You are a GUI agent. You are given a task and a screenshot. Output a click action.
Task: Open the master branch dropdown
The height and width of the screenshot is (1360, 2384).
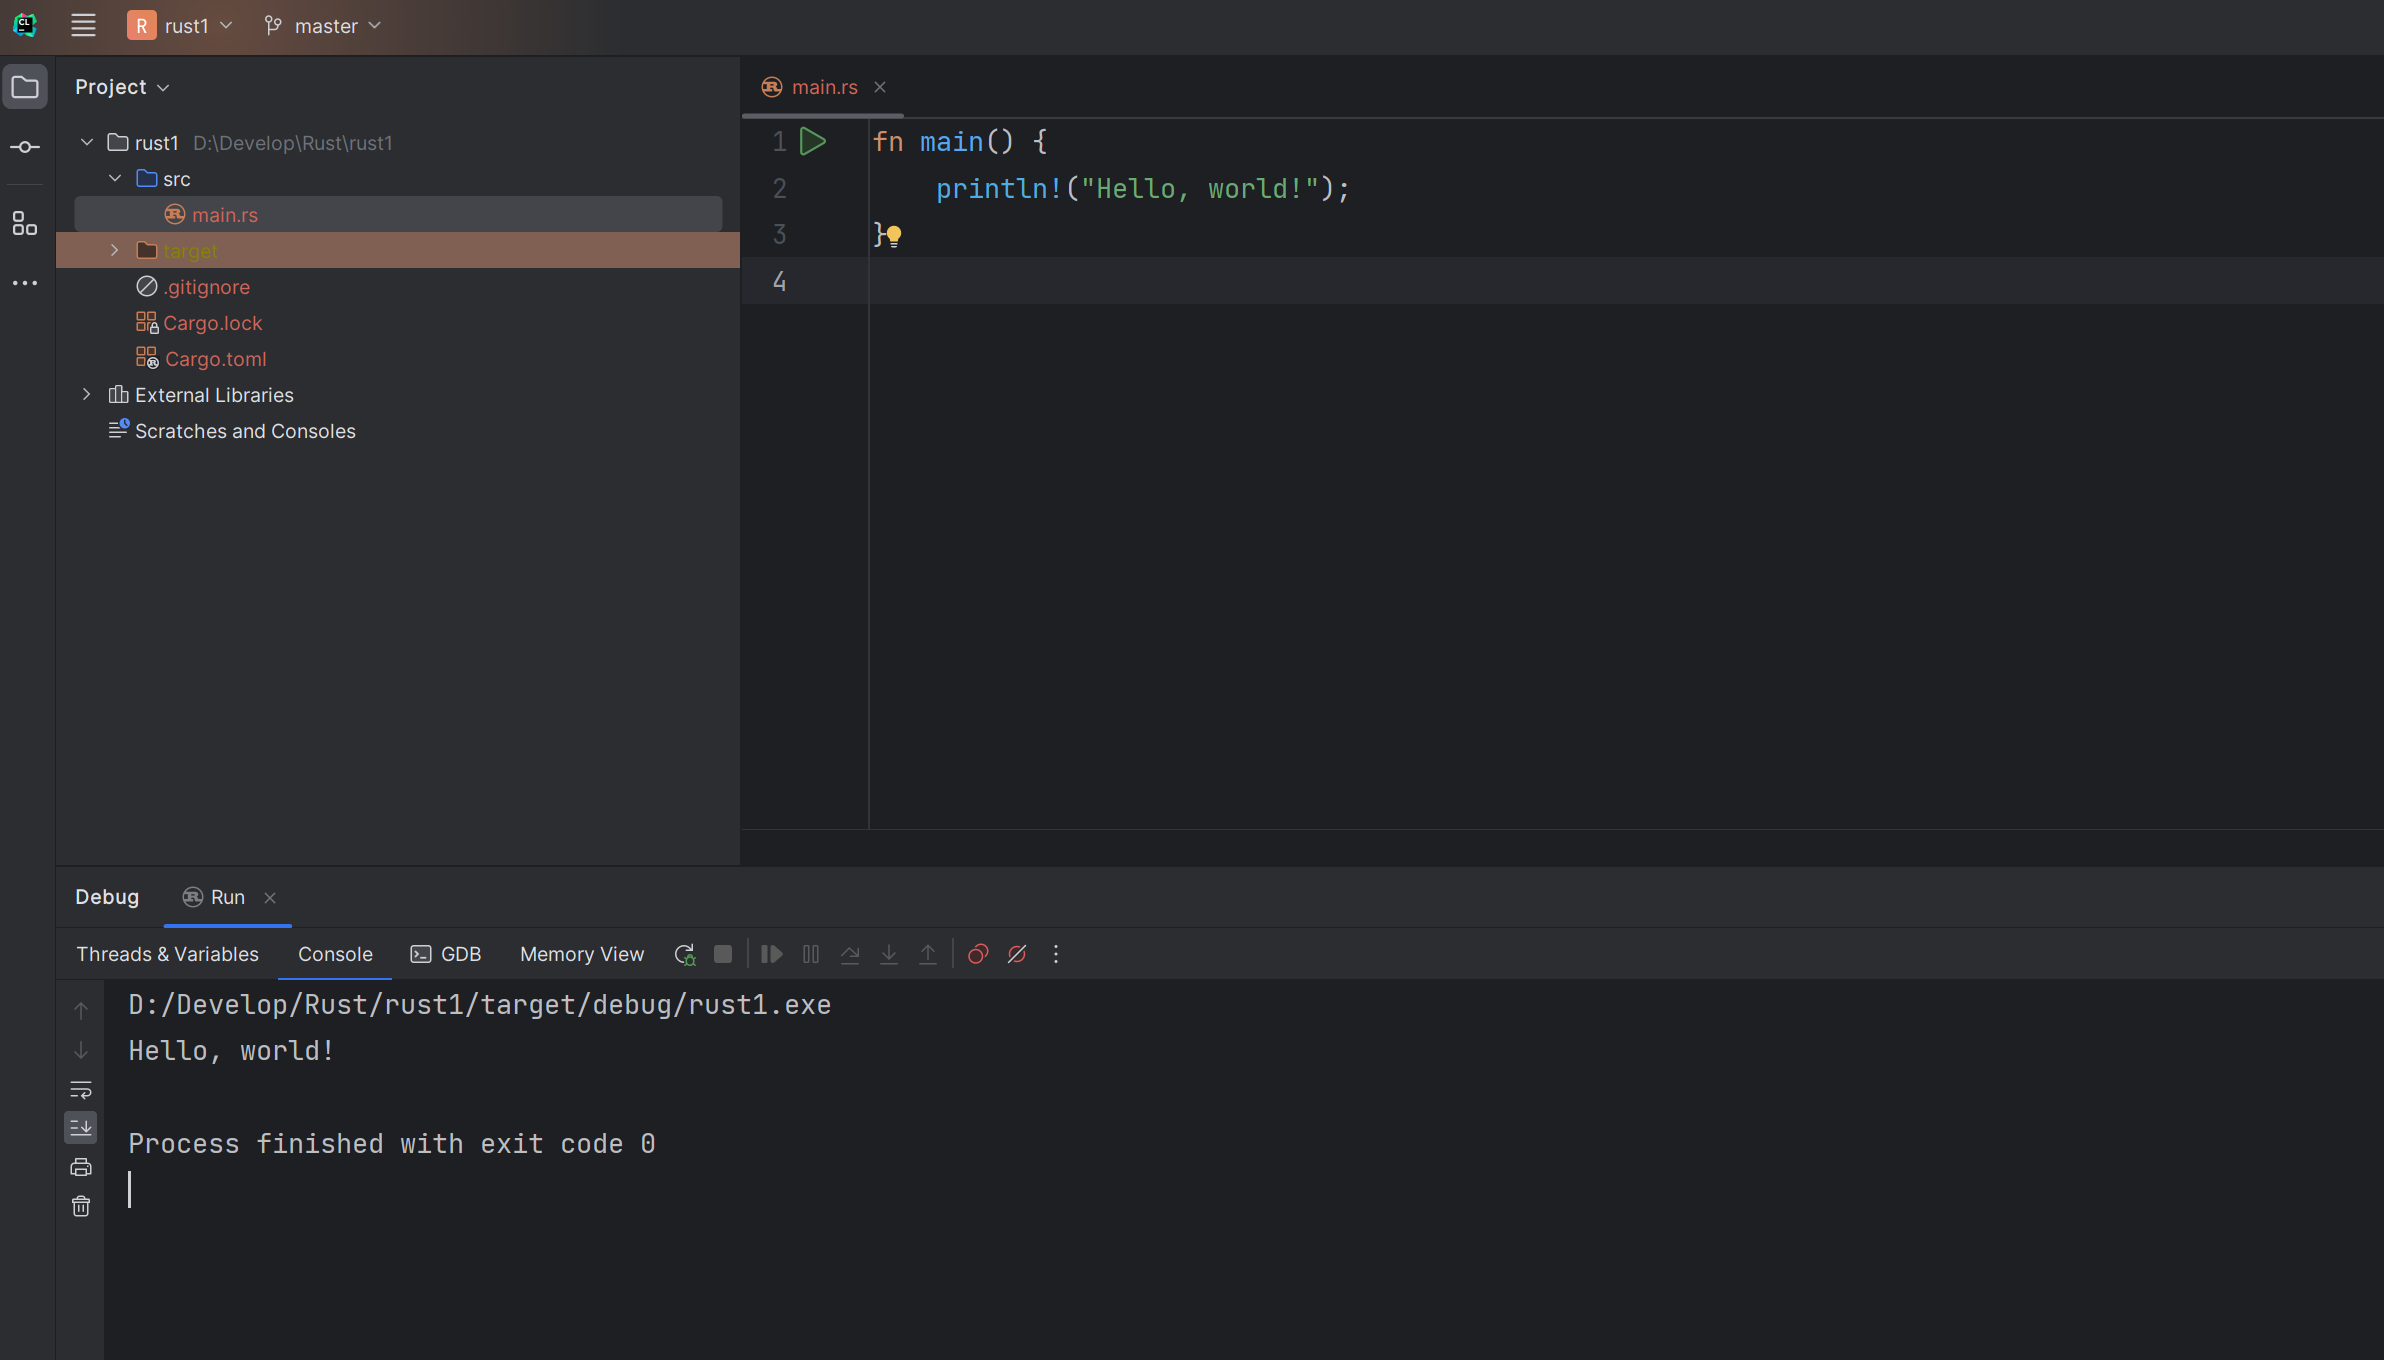(323, 26)
